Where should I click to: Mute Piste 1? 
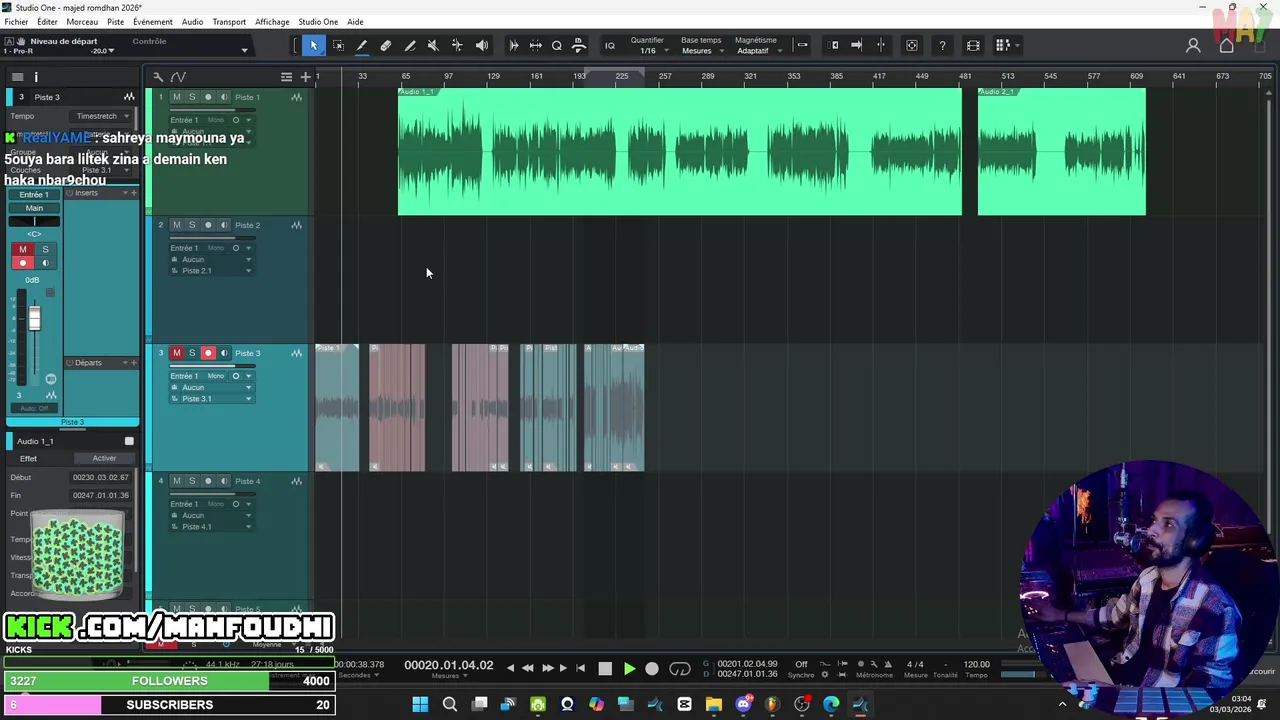point(177,97)
